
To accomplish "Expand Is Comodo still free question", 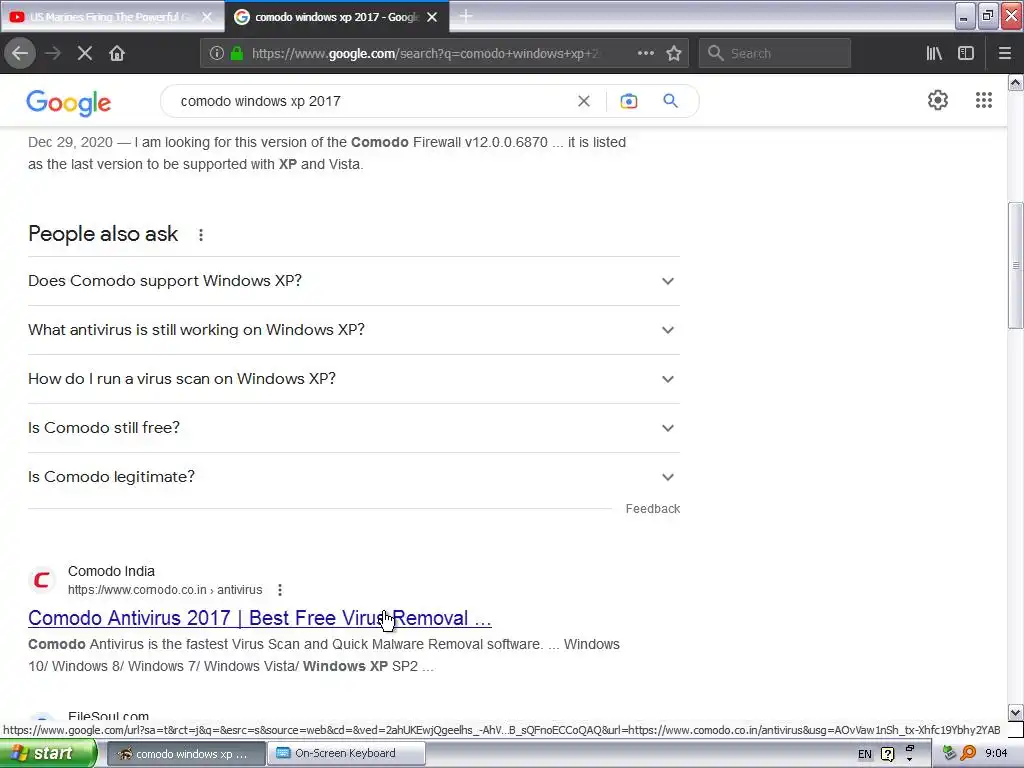I will pyautogui.click(x=354, y=428).
